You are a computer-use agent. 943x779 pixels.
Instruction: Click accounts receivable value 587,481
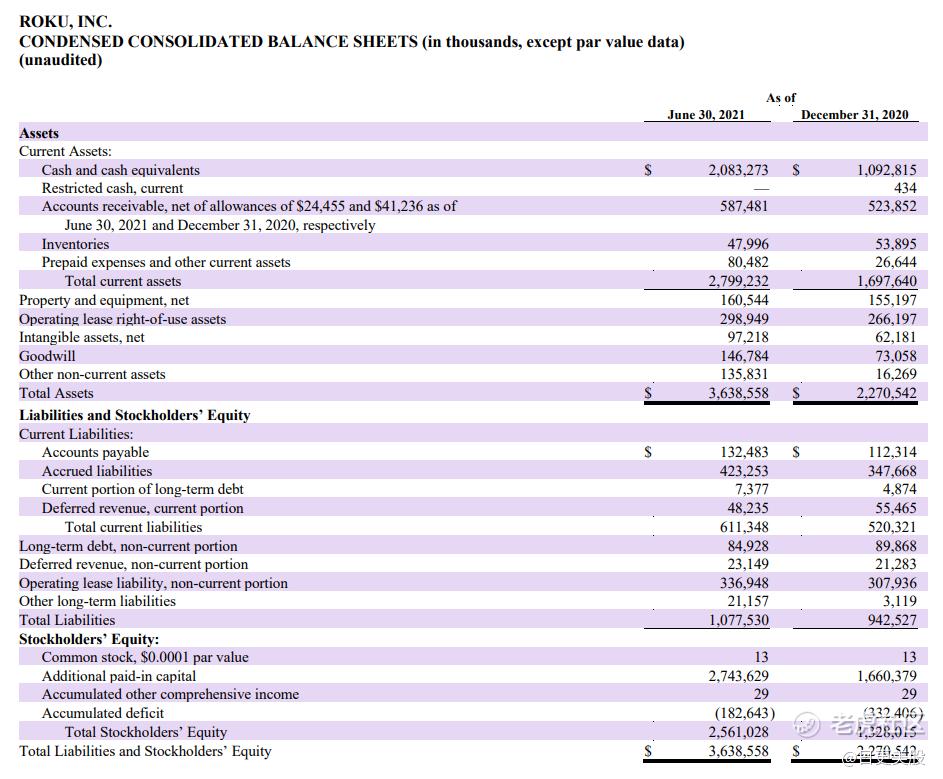point(744,206)
